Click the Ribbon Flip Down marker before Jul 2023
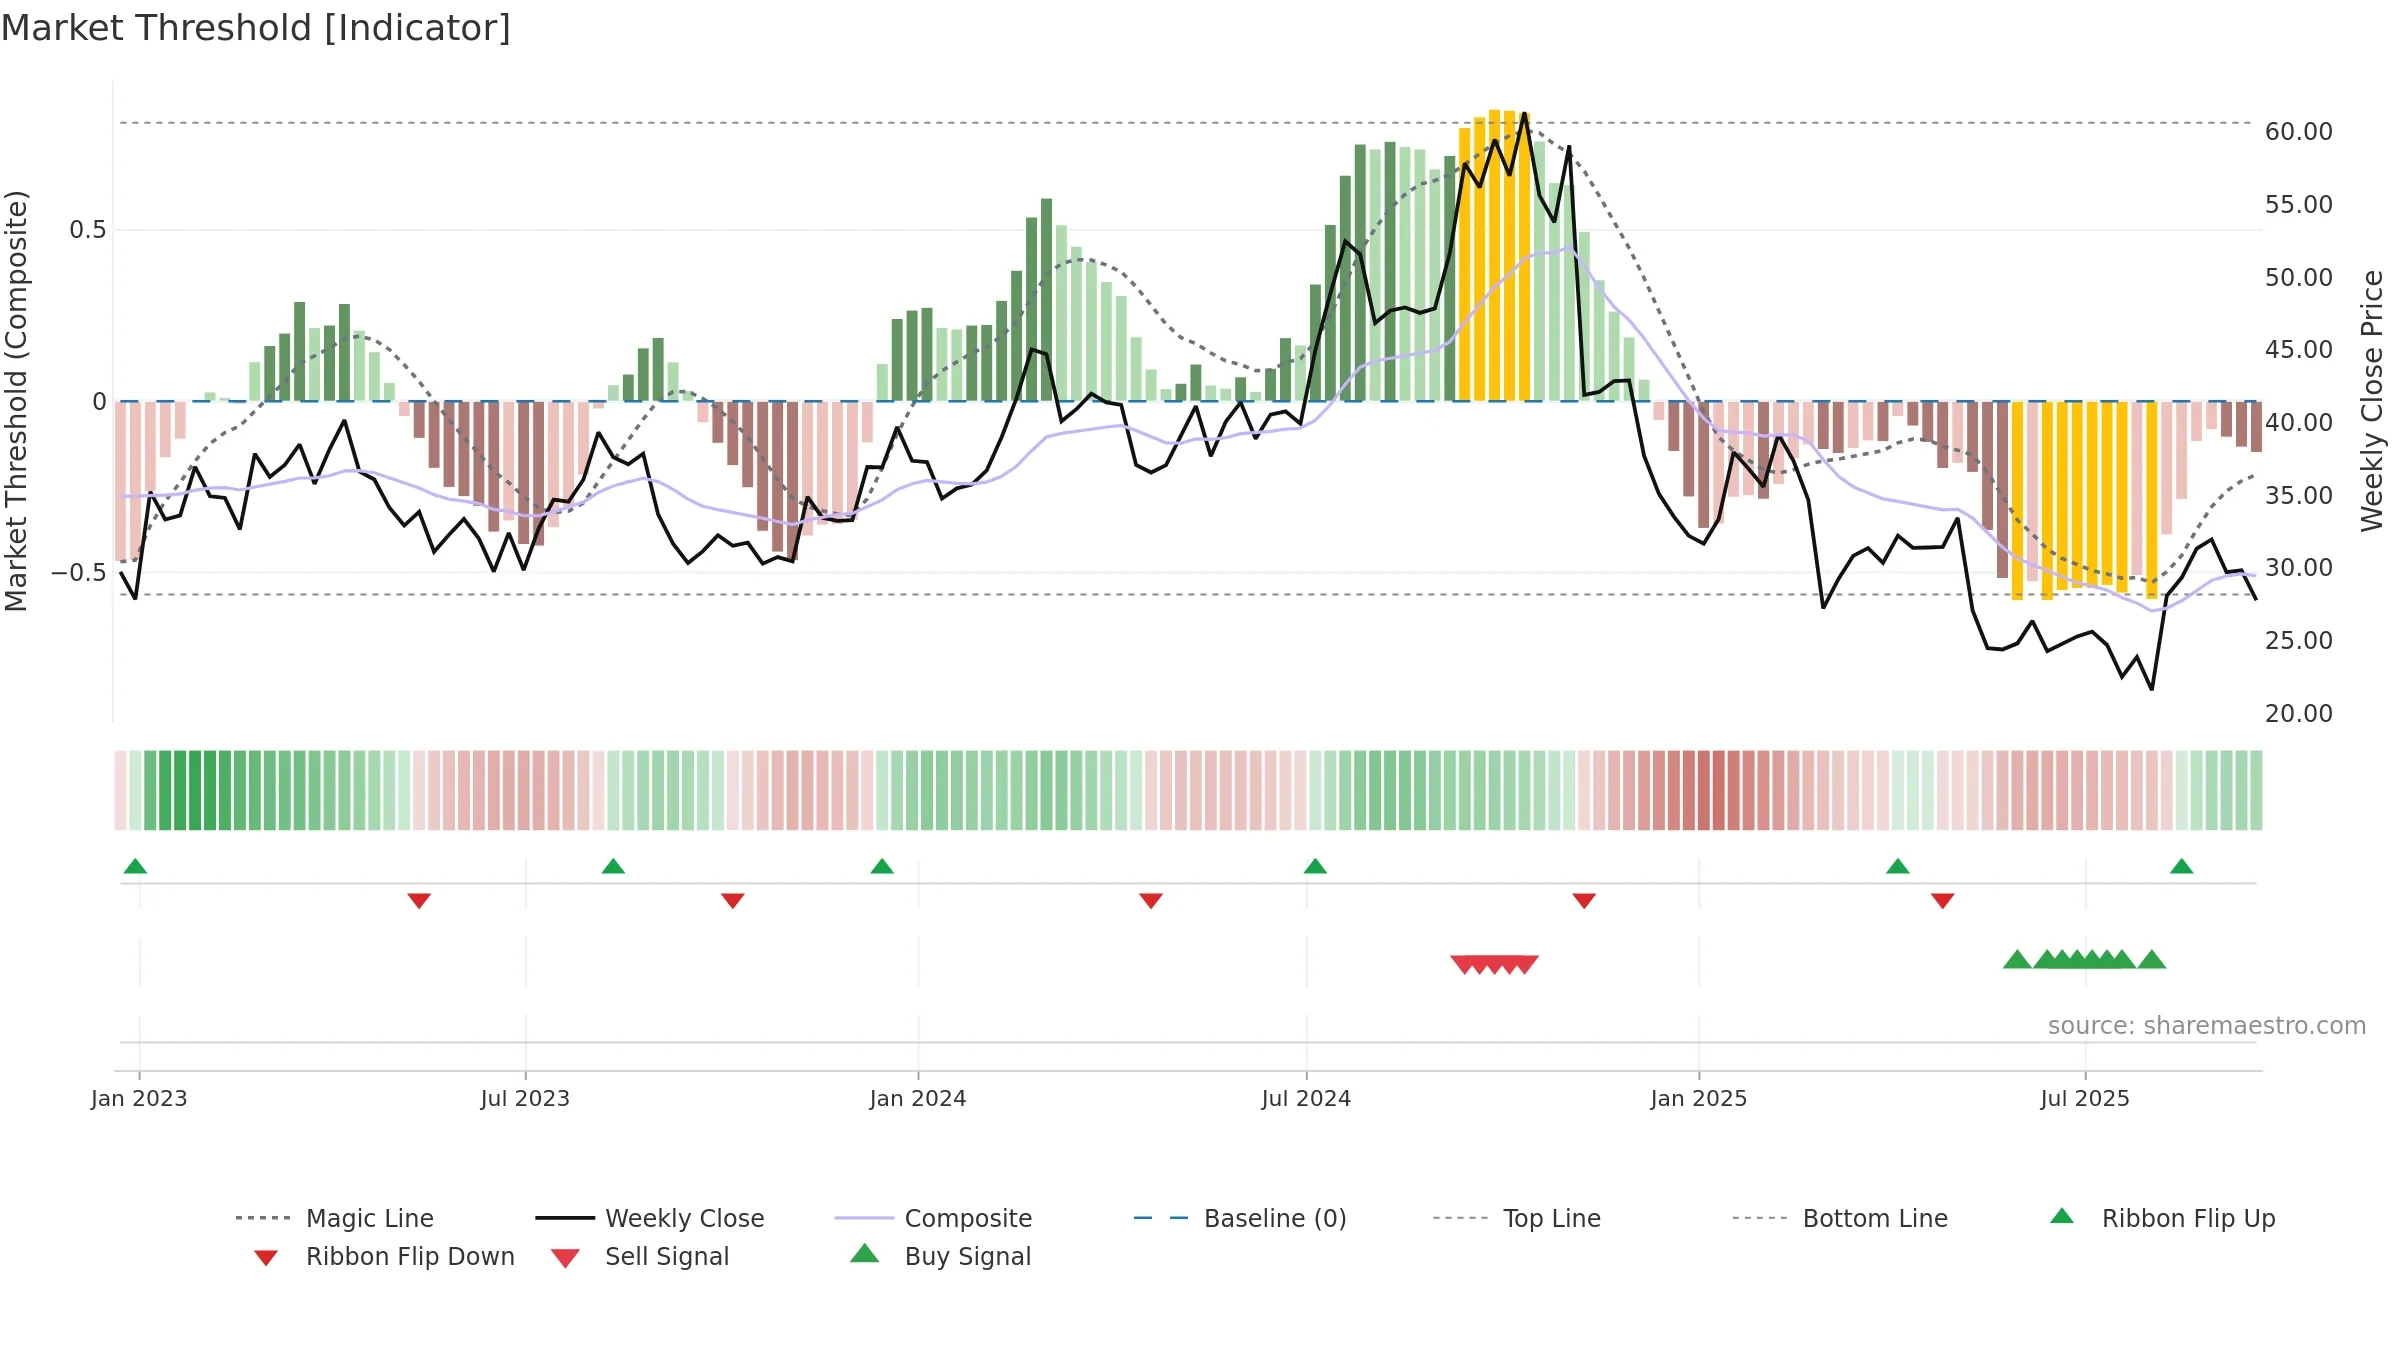 [x=419, y=901]
